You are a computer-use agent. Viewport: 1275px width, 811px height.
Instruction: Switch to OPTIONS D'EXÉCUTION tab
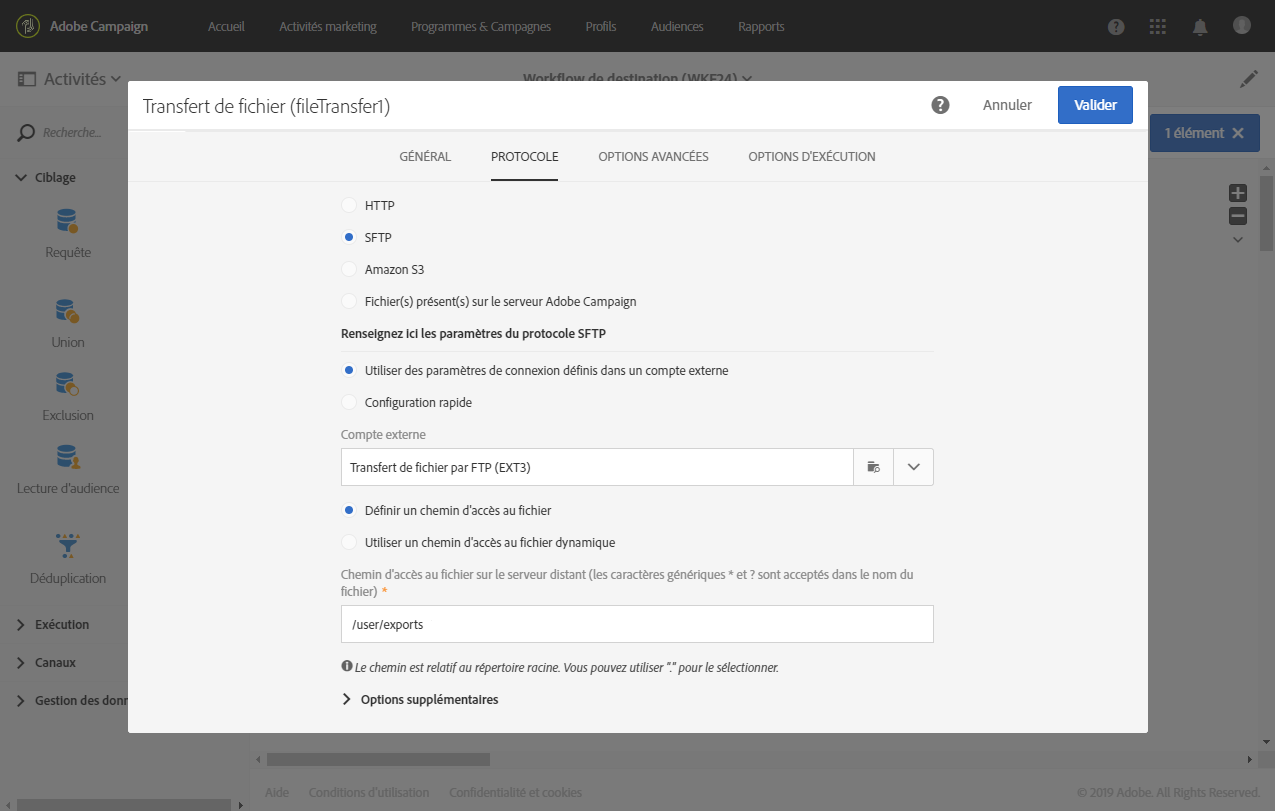click(x=812, y=157)
